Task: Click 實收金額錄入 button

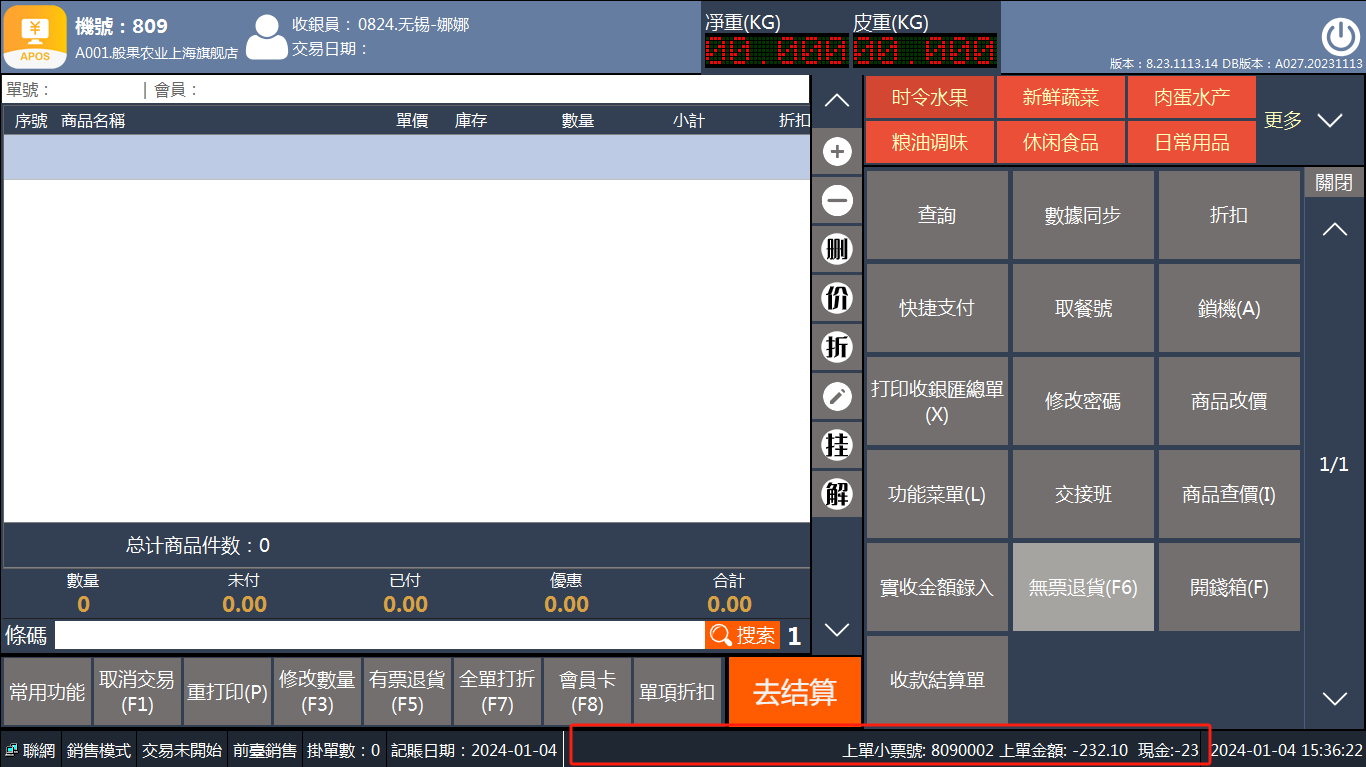Action: (x=937, y=587)
